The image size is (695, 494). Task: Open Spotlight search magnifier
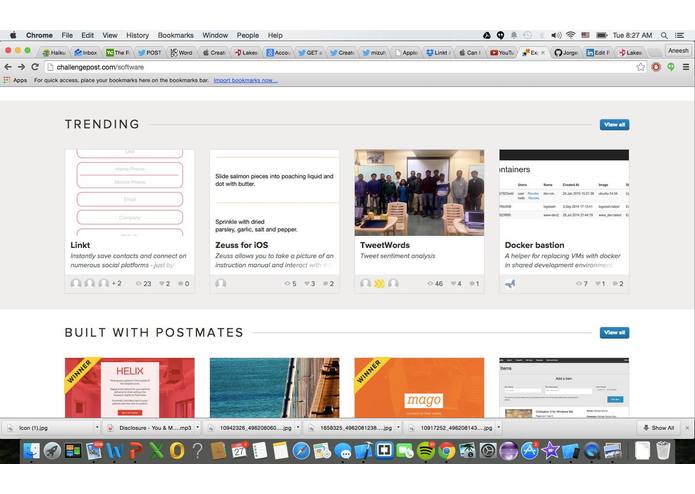coord(664,35)
